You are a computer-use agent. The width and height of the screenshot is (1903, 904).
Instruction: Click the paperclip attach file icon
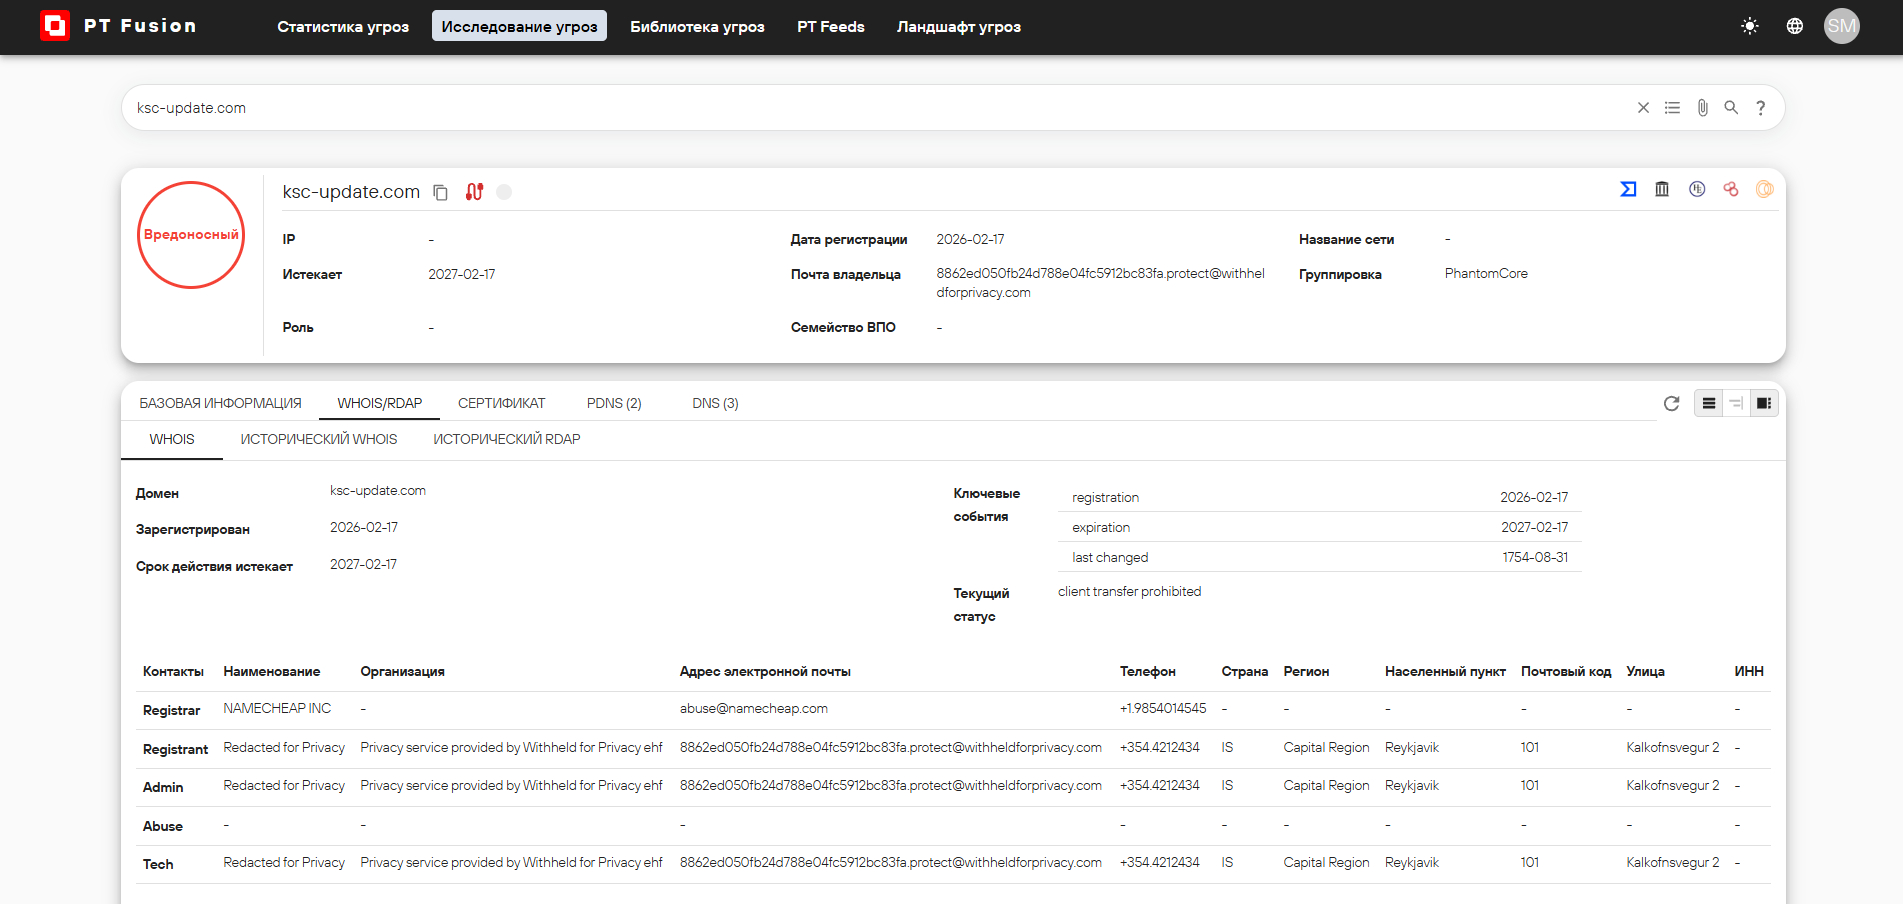(1702, 108)
